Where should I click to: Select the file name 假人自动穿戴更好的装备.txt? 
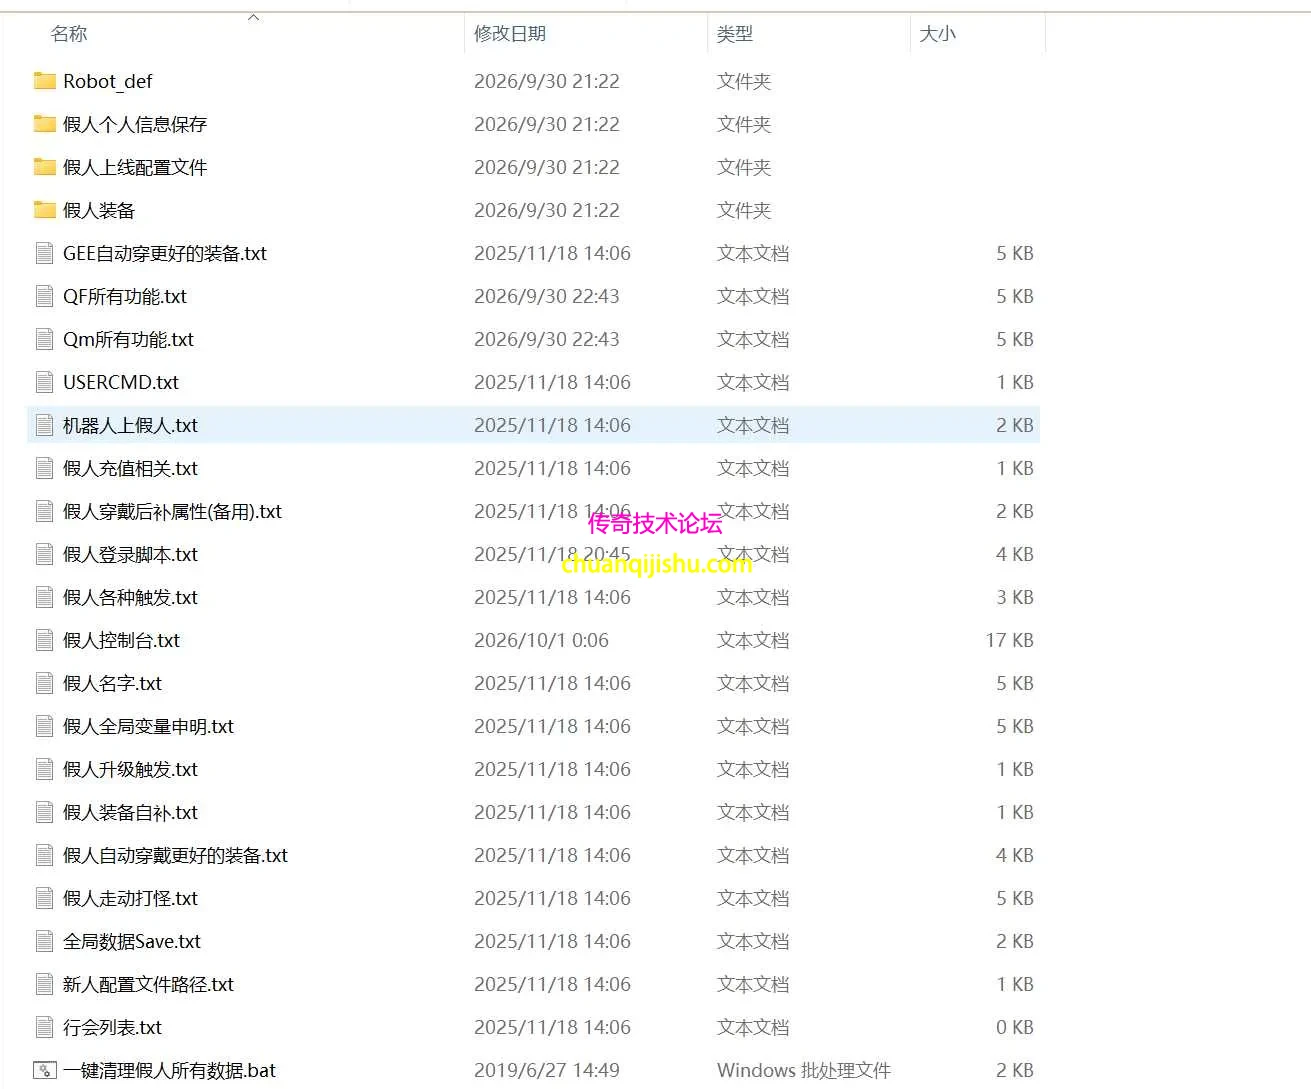tap(175, 855)
